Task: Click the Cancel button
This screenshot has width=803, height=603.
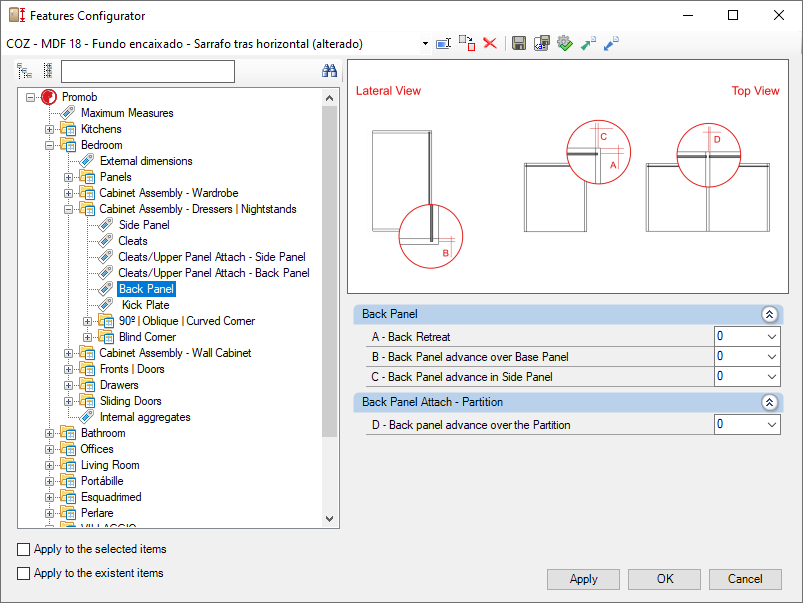Action: 745,579
